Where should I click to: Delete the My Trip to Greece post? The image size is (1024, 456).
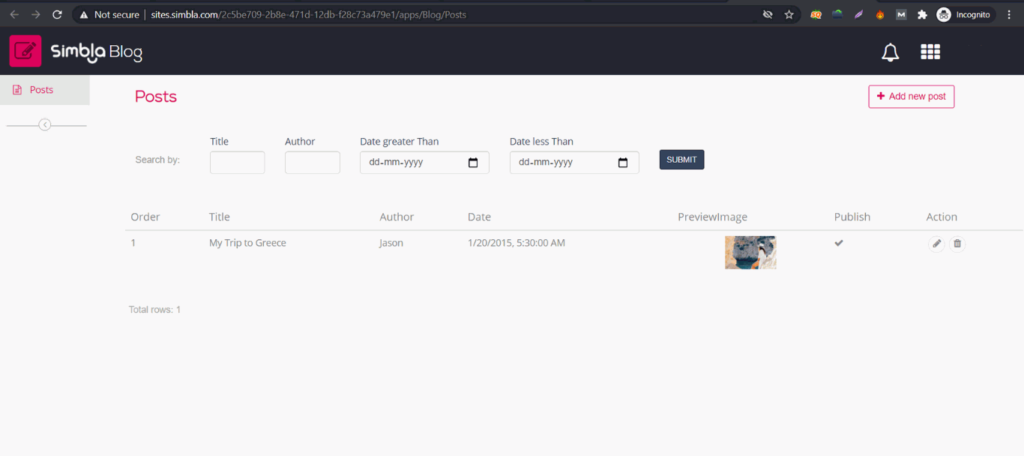(957, 244)
